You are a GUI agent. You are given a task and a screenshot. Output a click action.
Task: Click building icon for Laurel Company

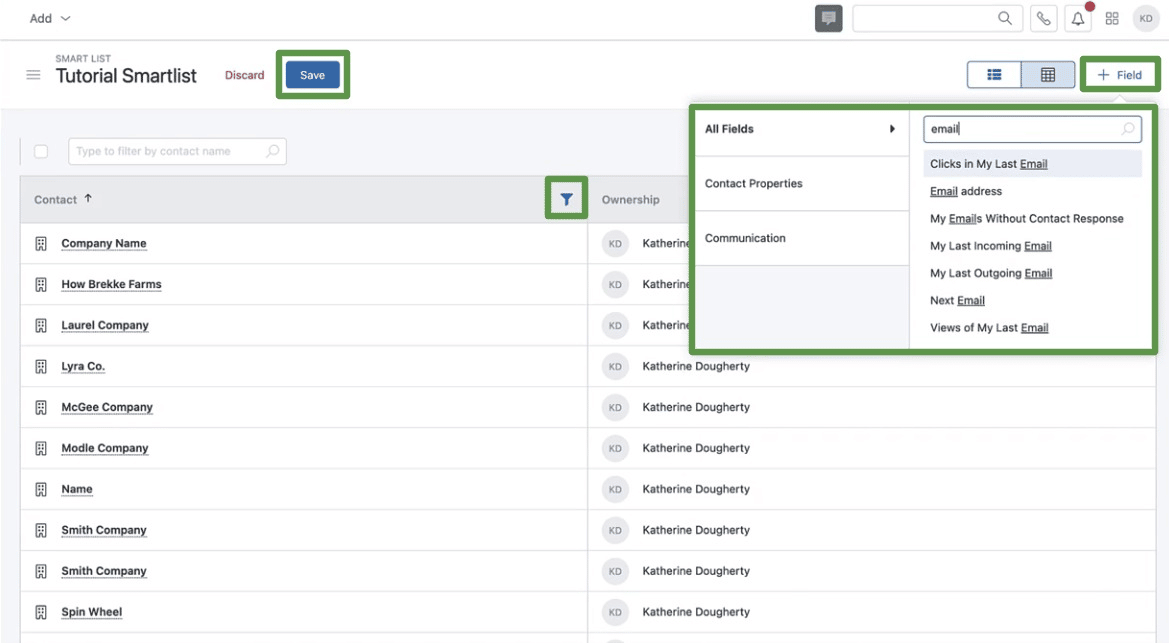[41, 325]
